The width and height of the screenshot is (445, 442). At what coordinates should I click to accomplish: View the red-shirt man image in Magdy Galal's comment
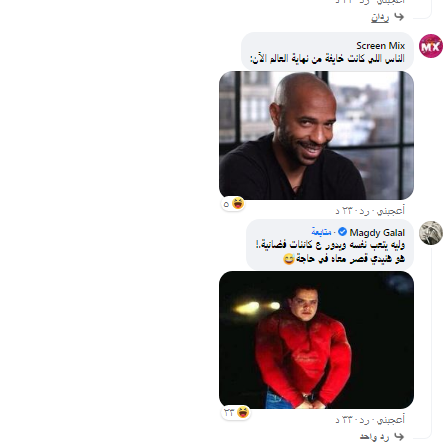coord(316,340)
